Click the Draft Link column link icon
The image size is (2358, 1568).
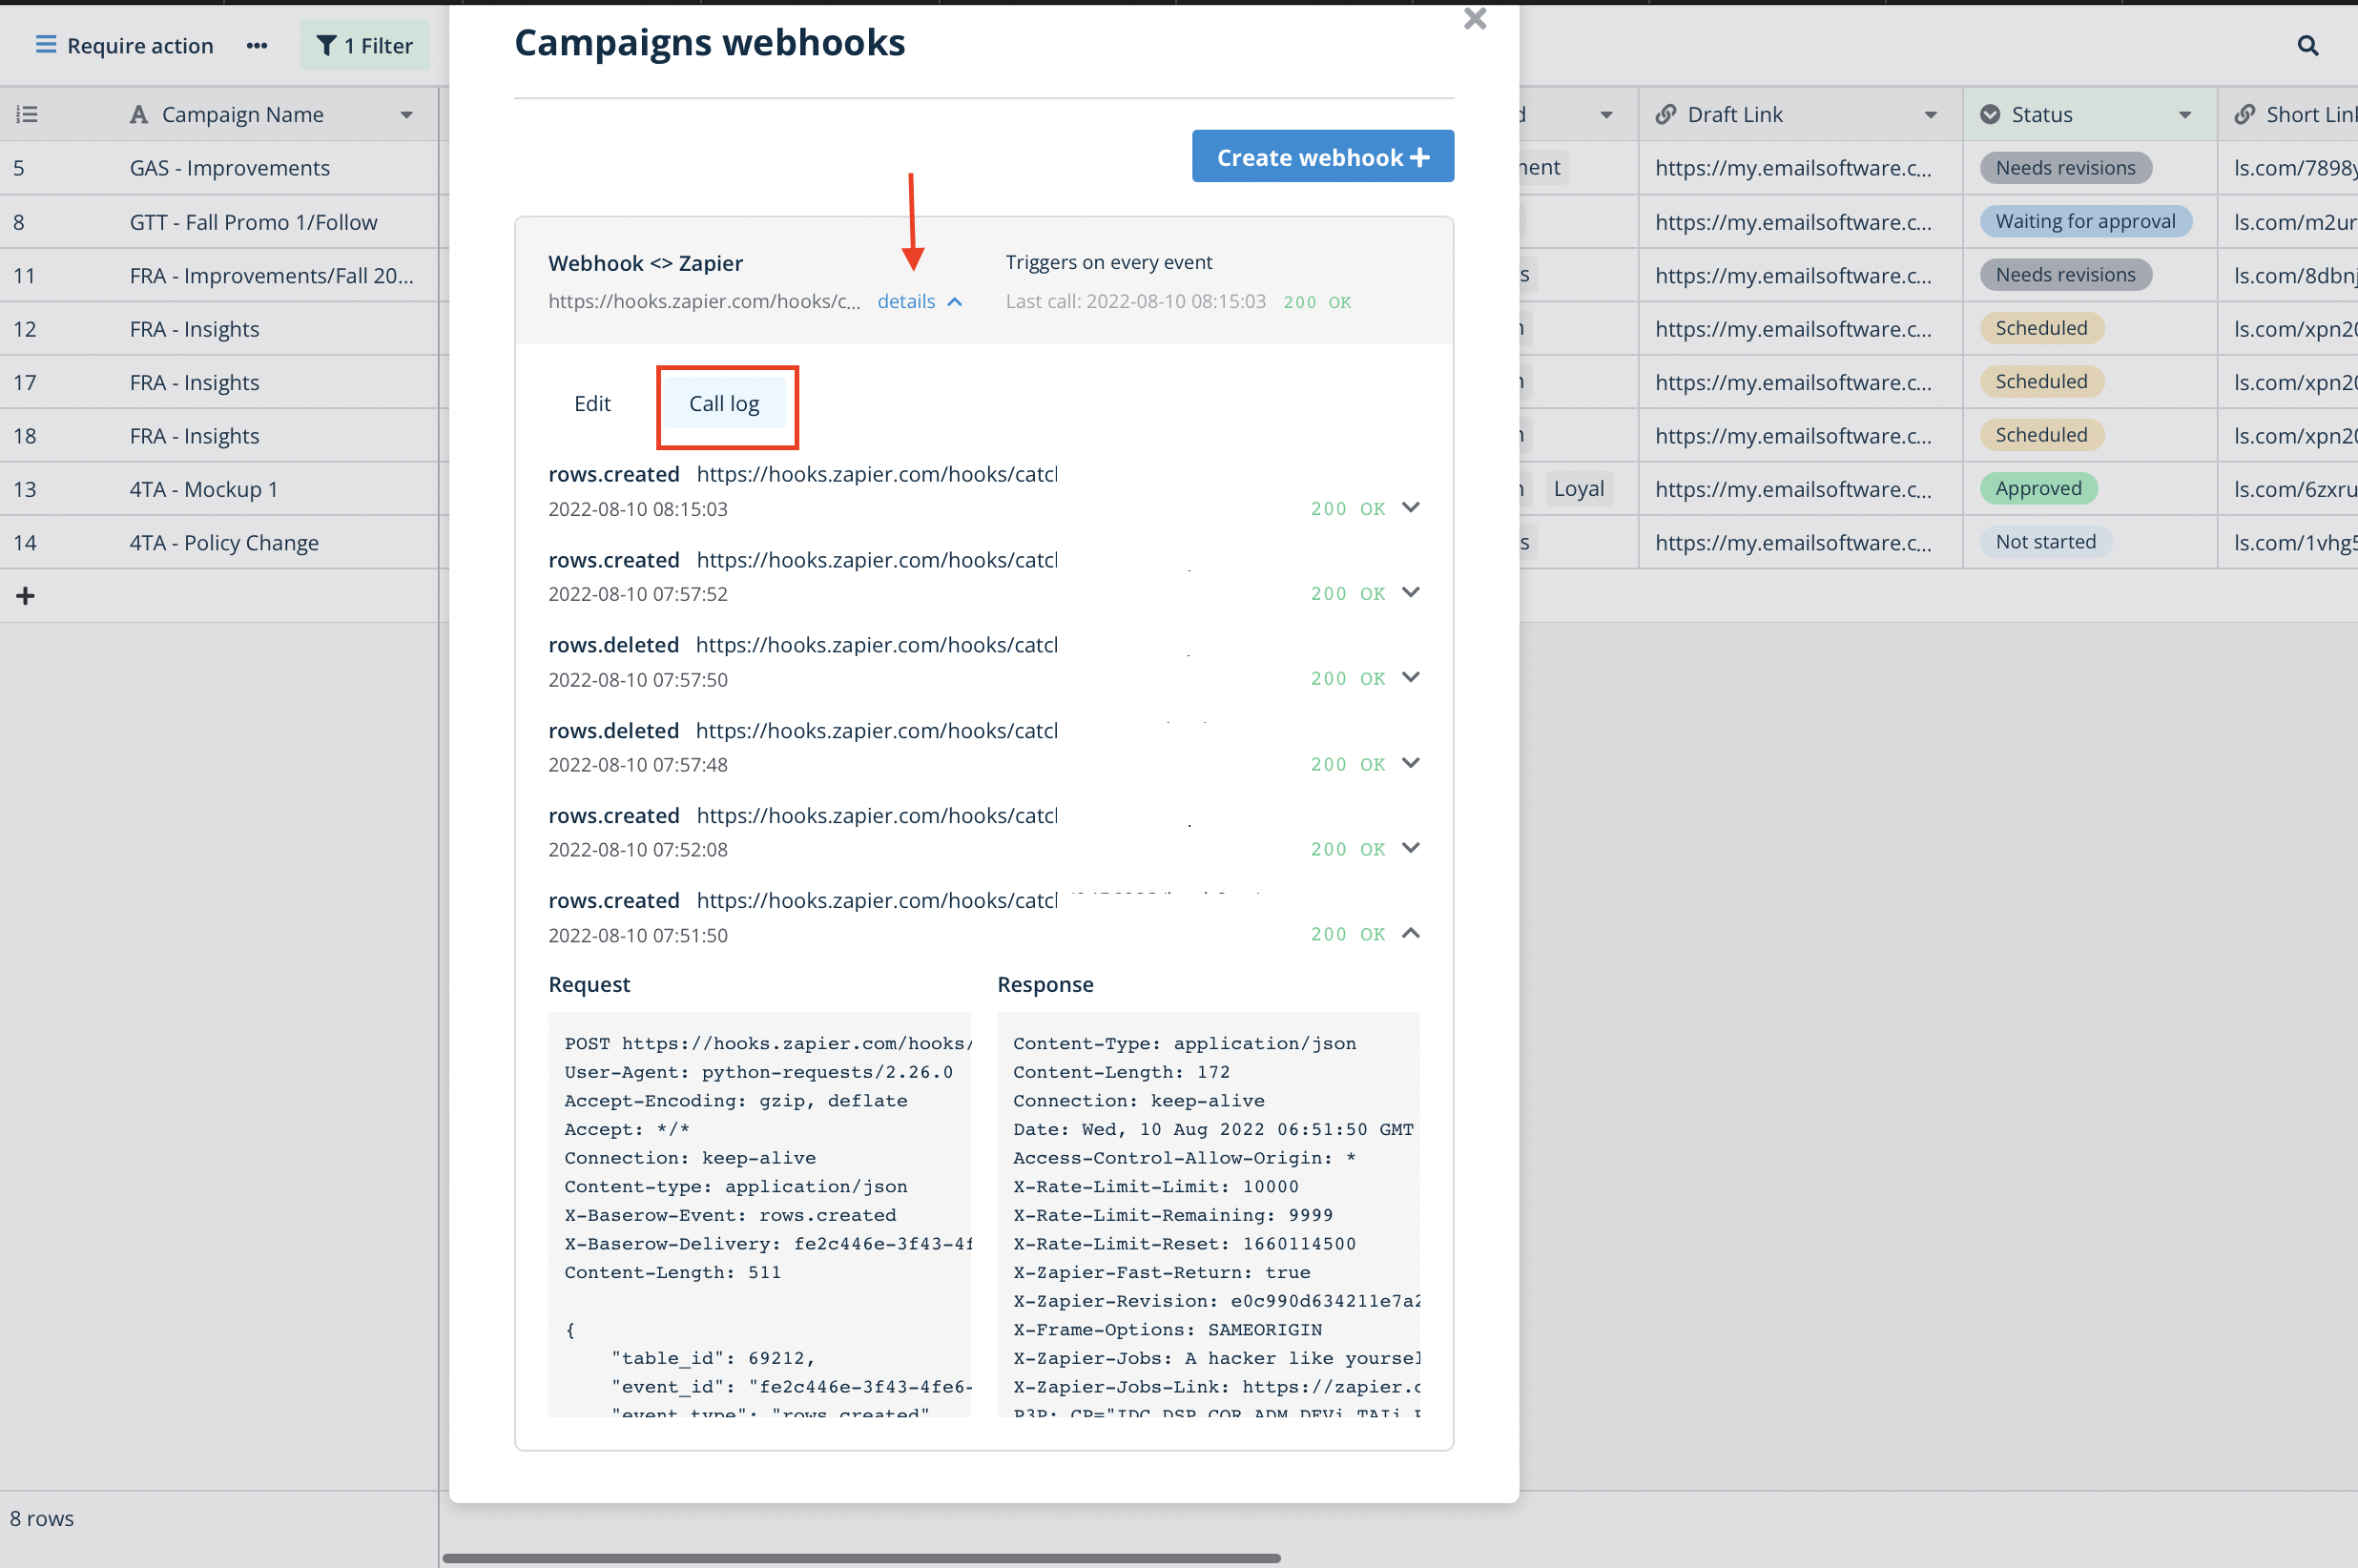pos(1665,115)
